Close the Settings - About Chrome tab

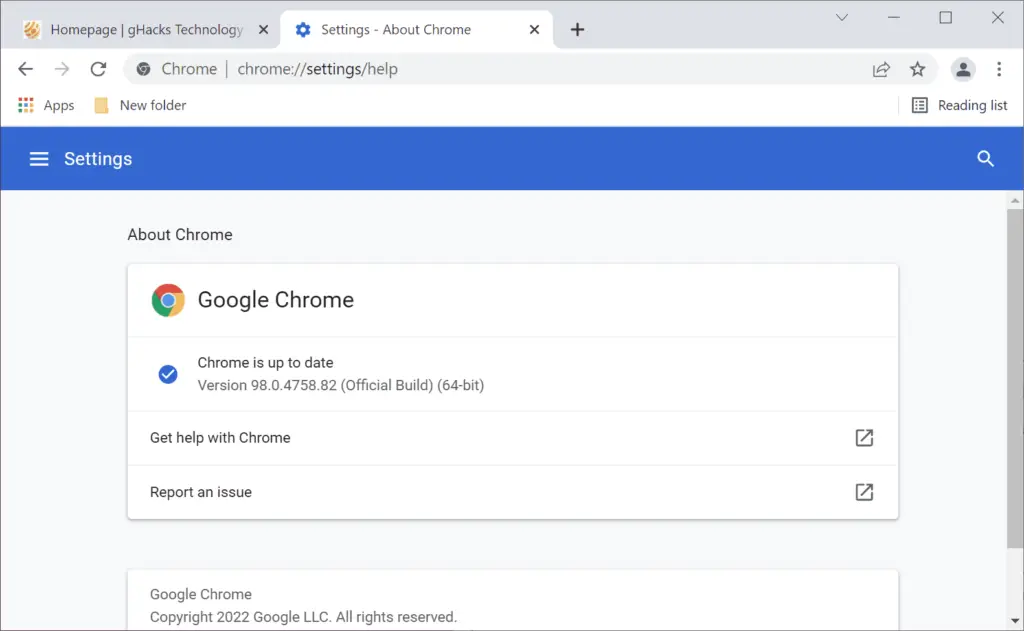click(534, 29)
